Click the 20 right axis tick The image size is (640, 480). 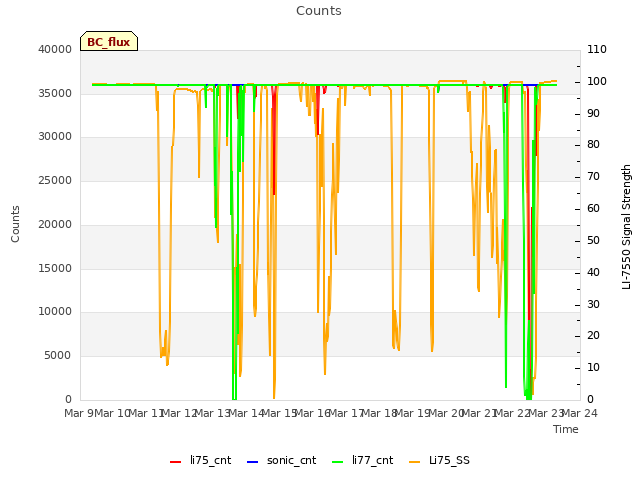(x=593, y=336)
